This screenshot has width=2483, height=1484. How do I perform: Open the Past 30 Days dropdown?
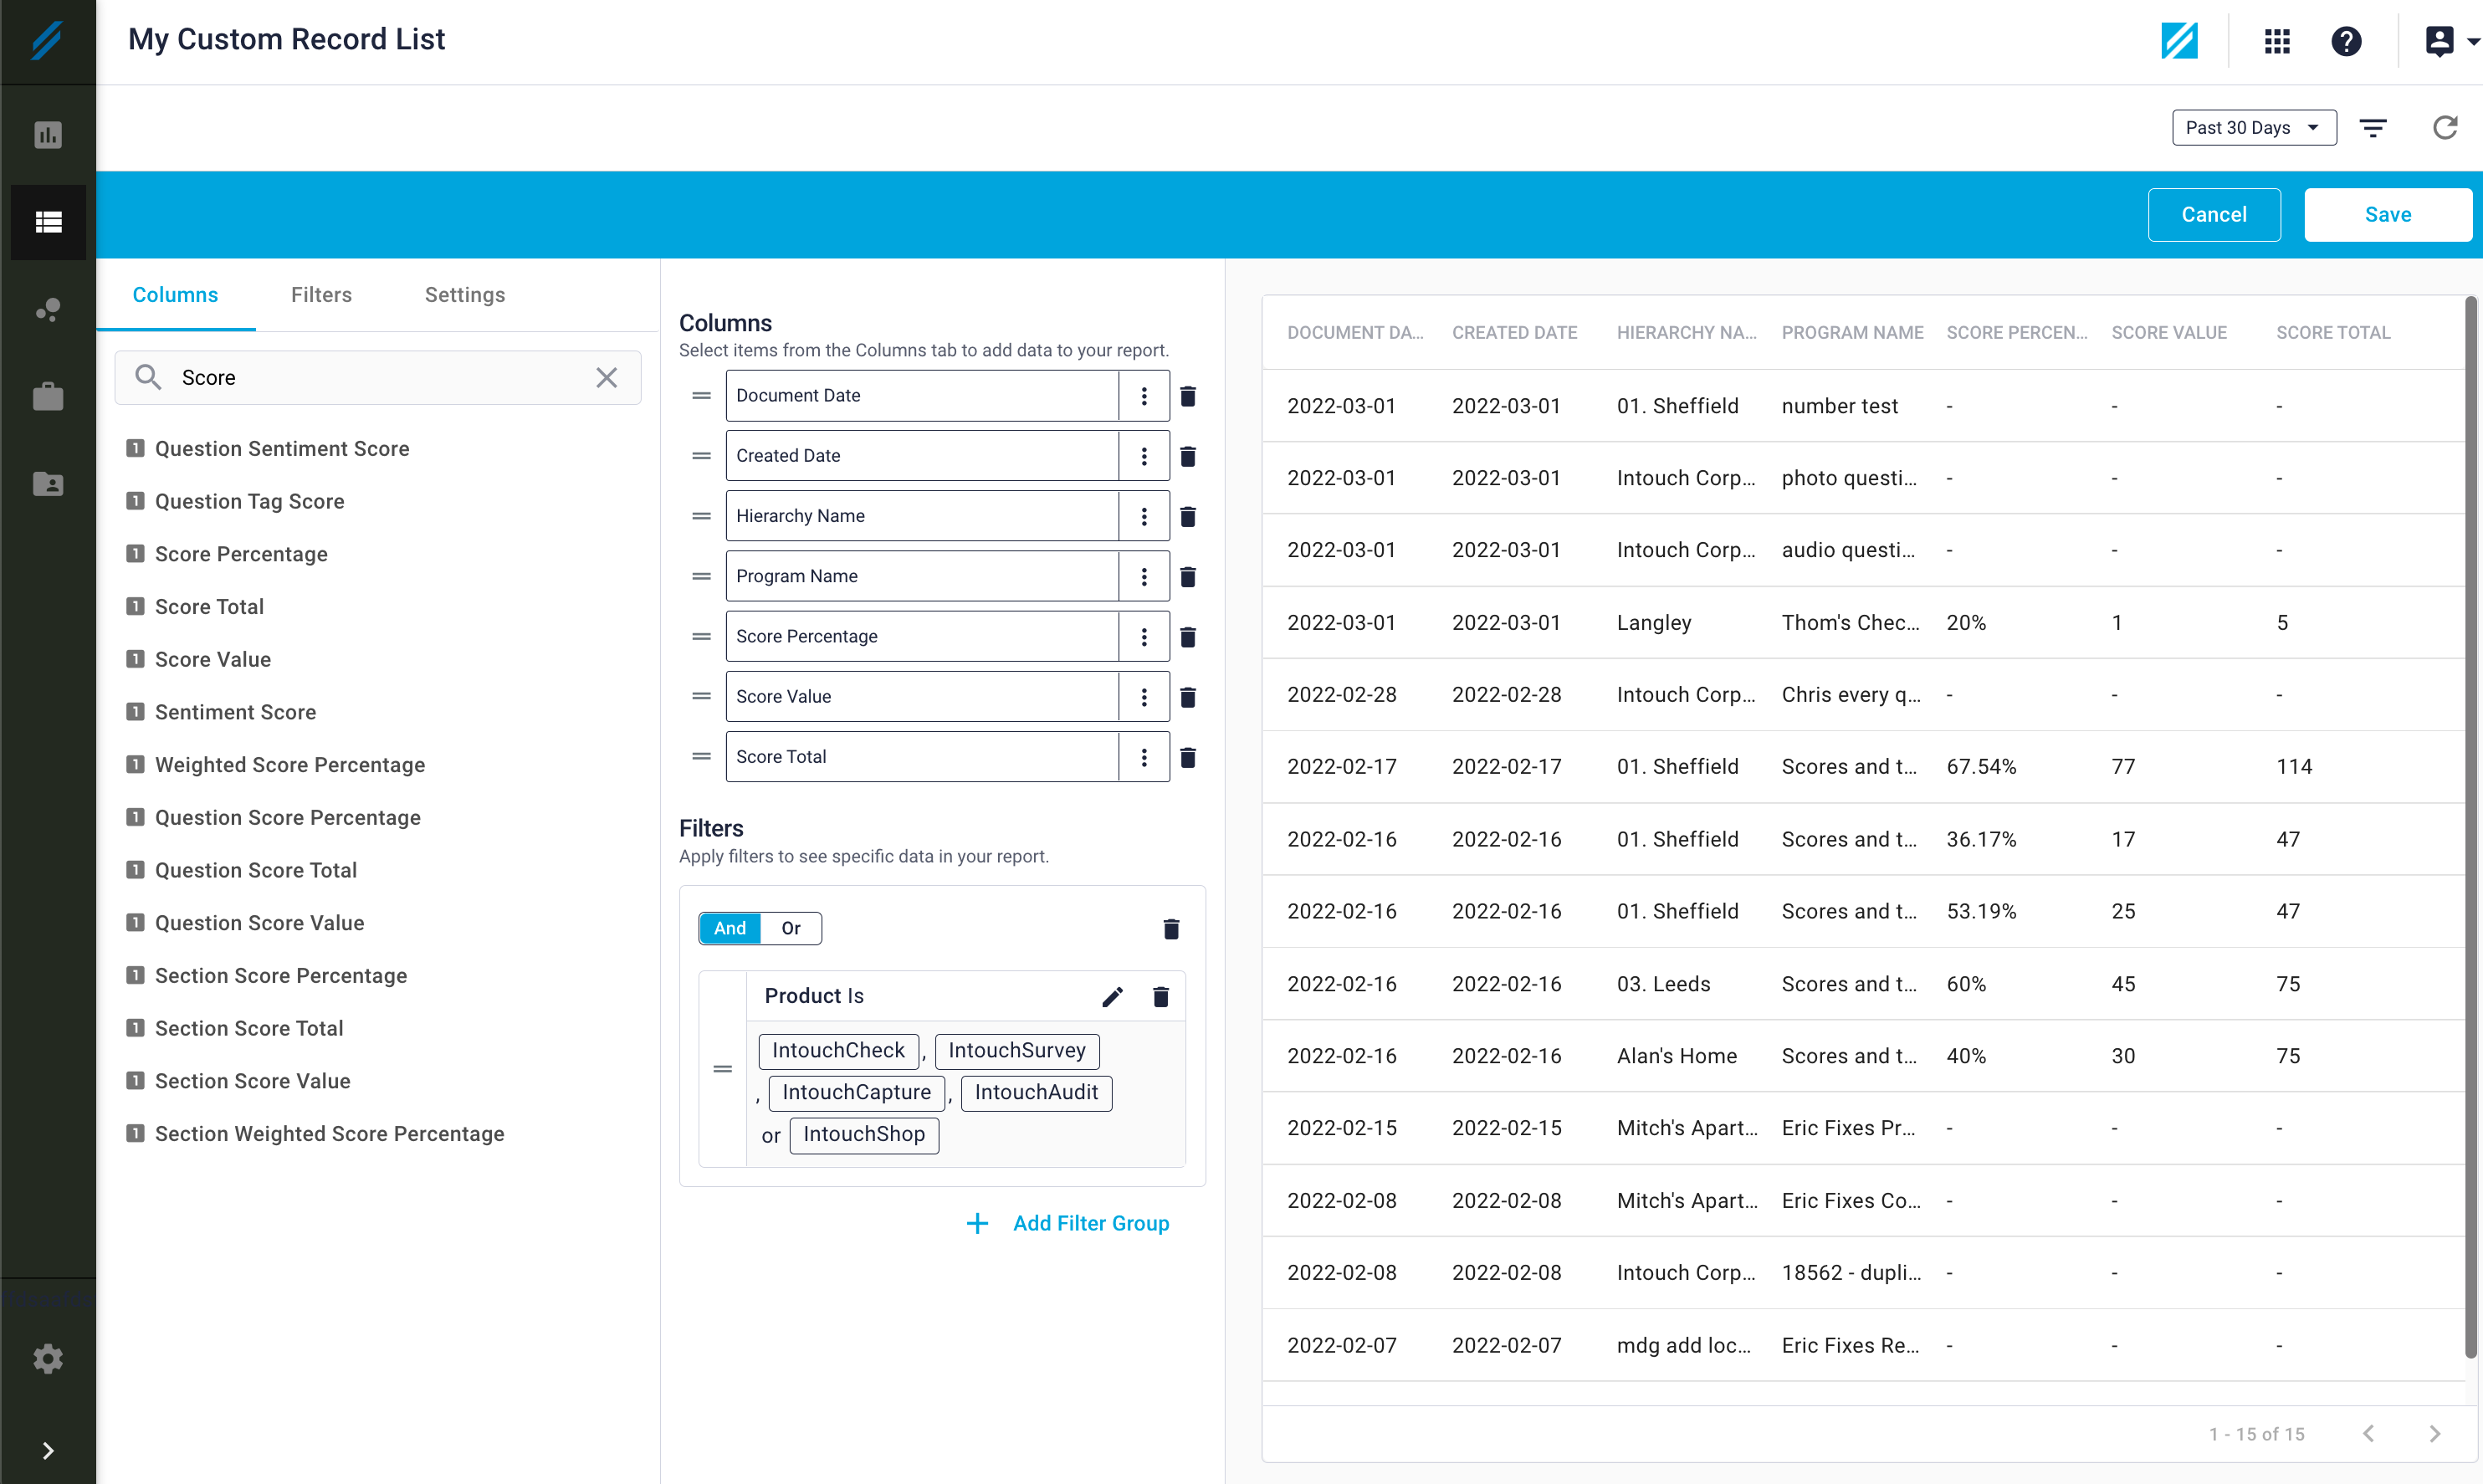(2253, 128)
